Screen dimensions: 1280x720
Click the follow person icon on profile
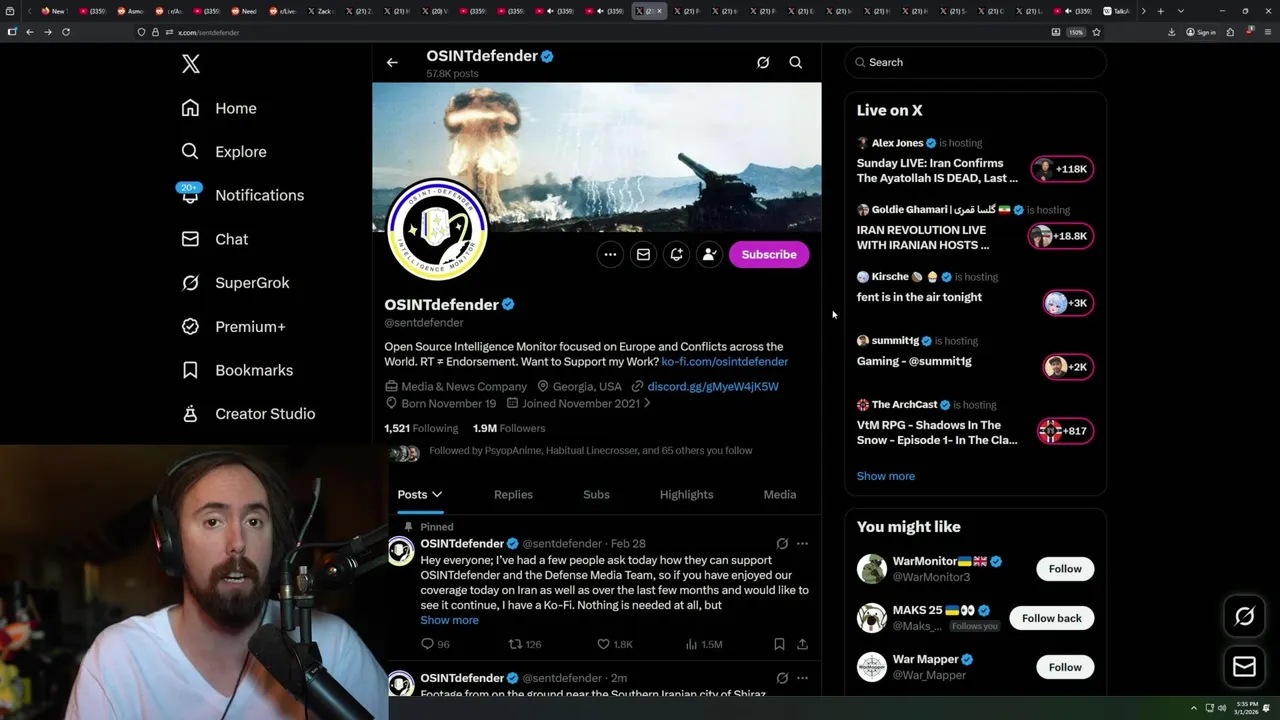coord(709,255)
